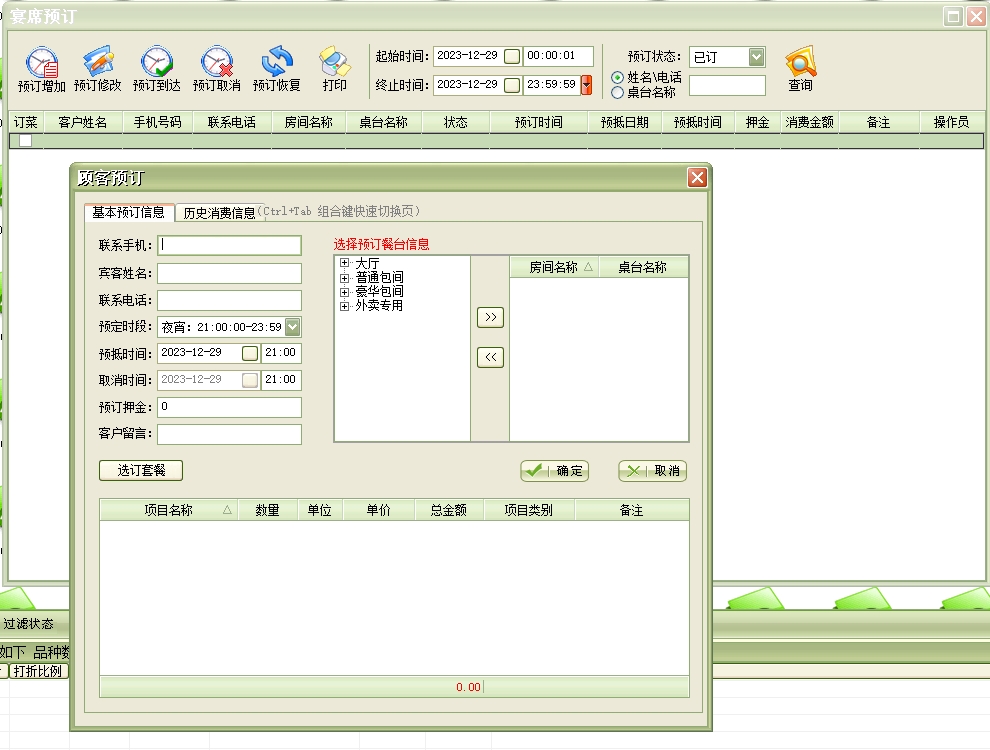Select the 桌台名称 radio button

pyautogui.click(x=618, y=92)
